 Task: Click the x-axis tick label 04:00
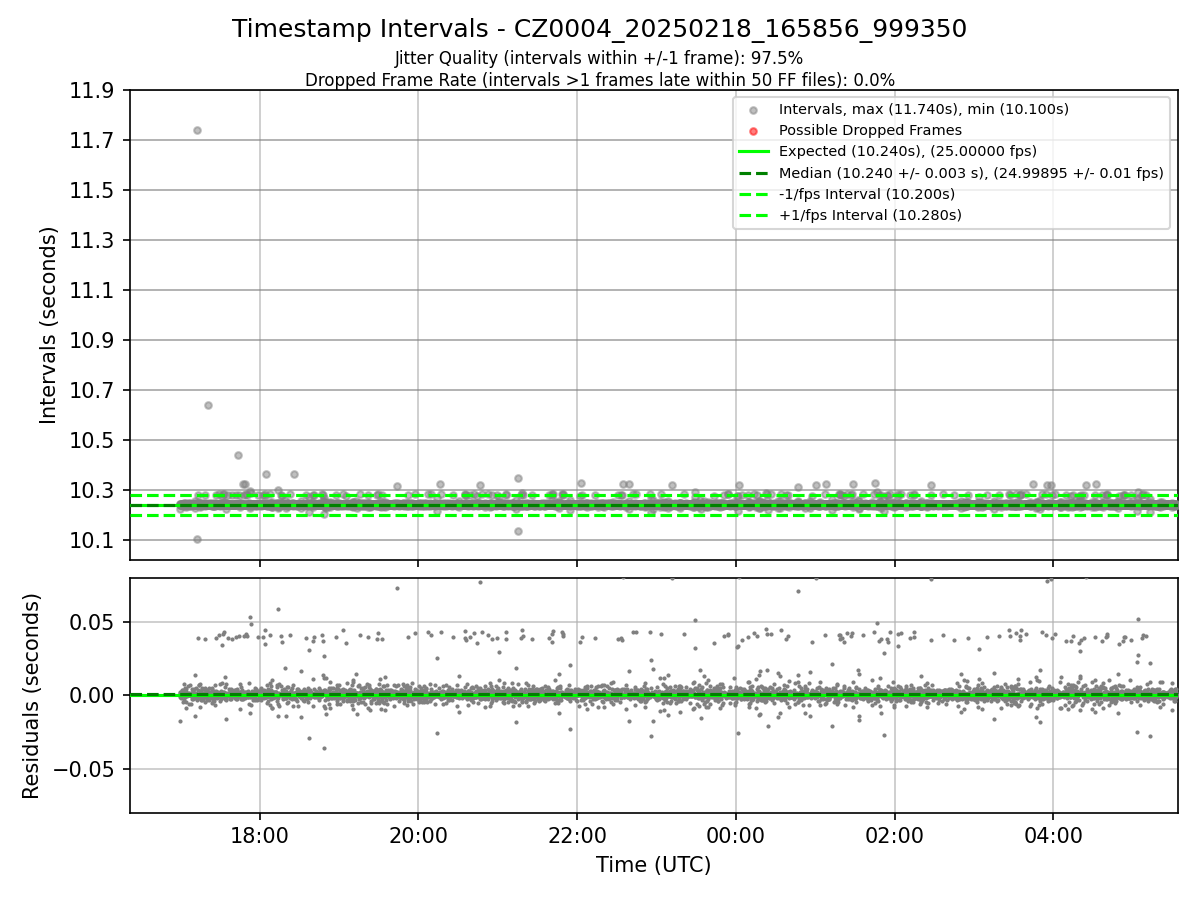coord(1053,835)
